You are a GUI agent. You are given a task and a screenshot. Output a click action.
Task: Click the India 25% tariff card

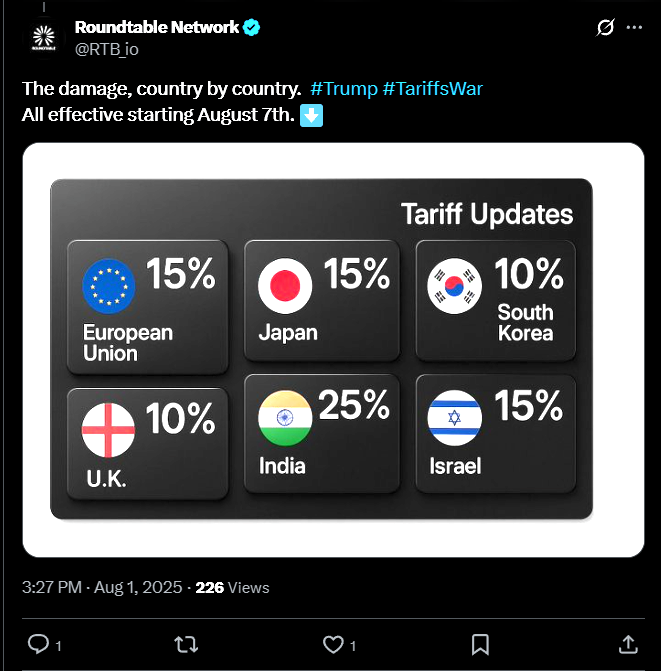[x=322, y=433]
